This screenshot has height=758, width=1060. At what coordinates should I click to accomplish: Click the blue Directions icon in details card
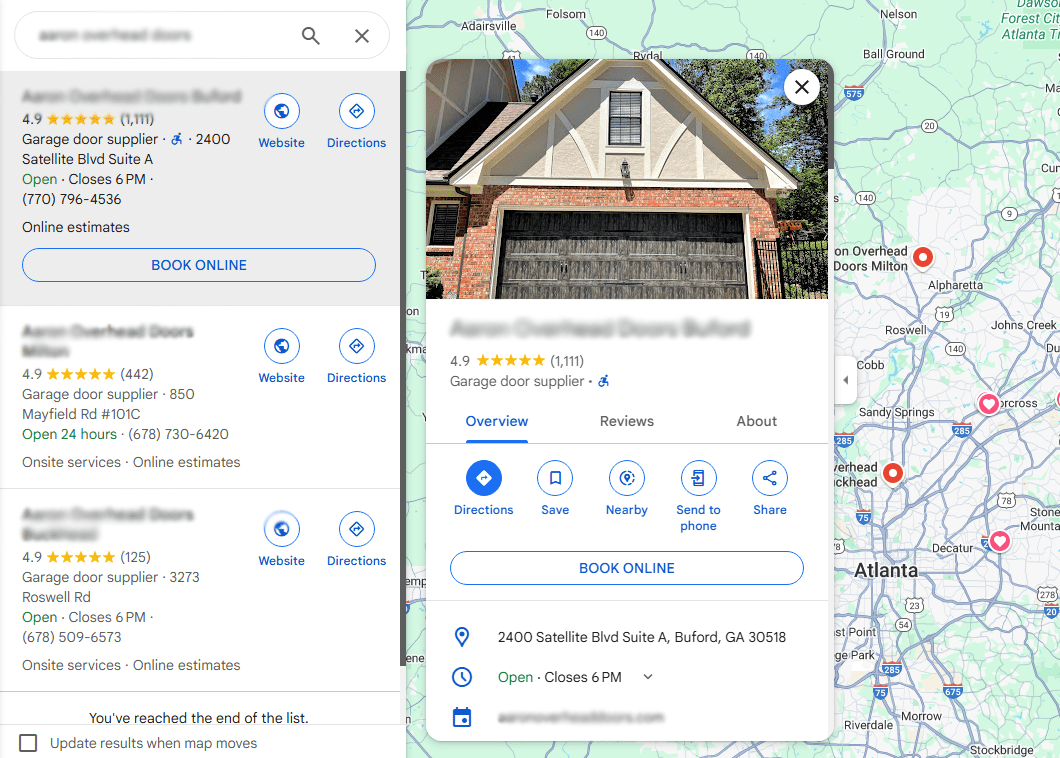pyautogui.click(x=483, y=478)
